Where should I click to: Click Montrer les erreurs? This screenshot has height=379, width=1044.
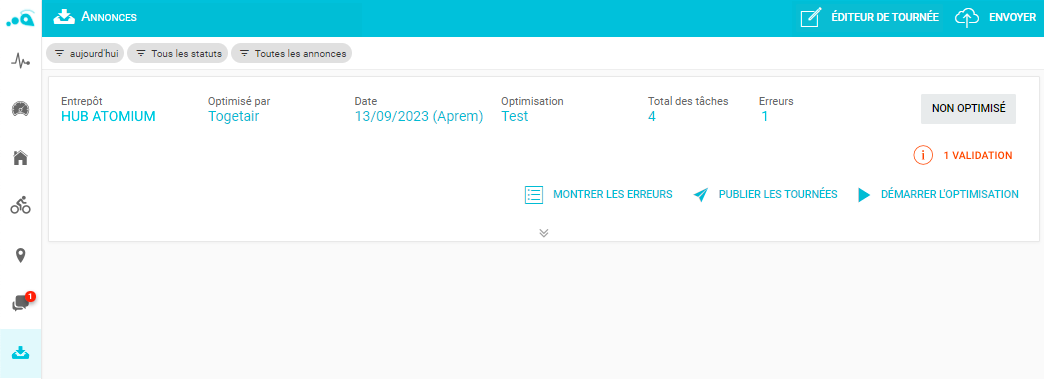(x=599, y=194)
